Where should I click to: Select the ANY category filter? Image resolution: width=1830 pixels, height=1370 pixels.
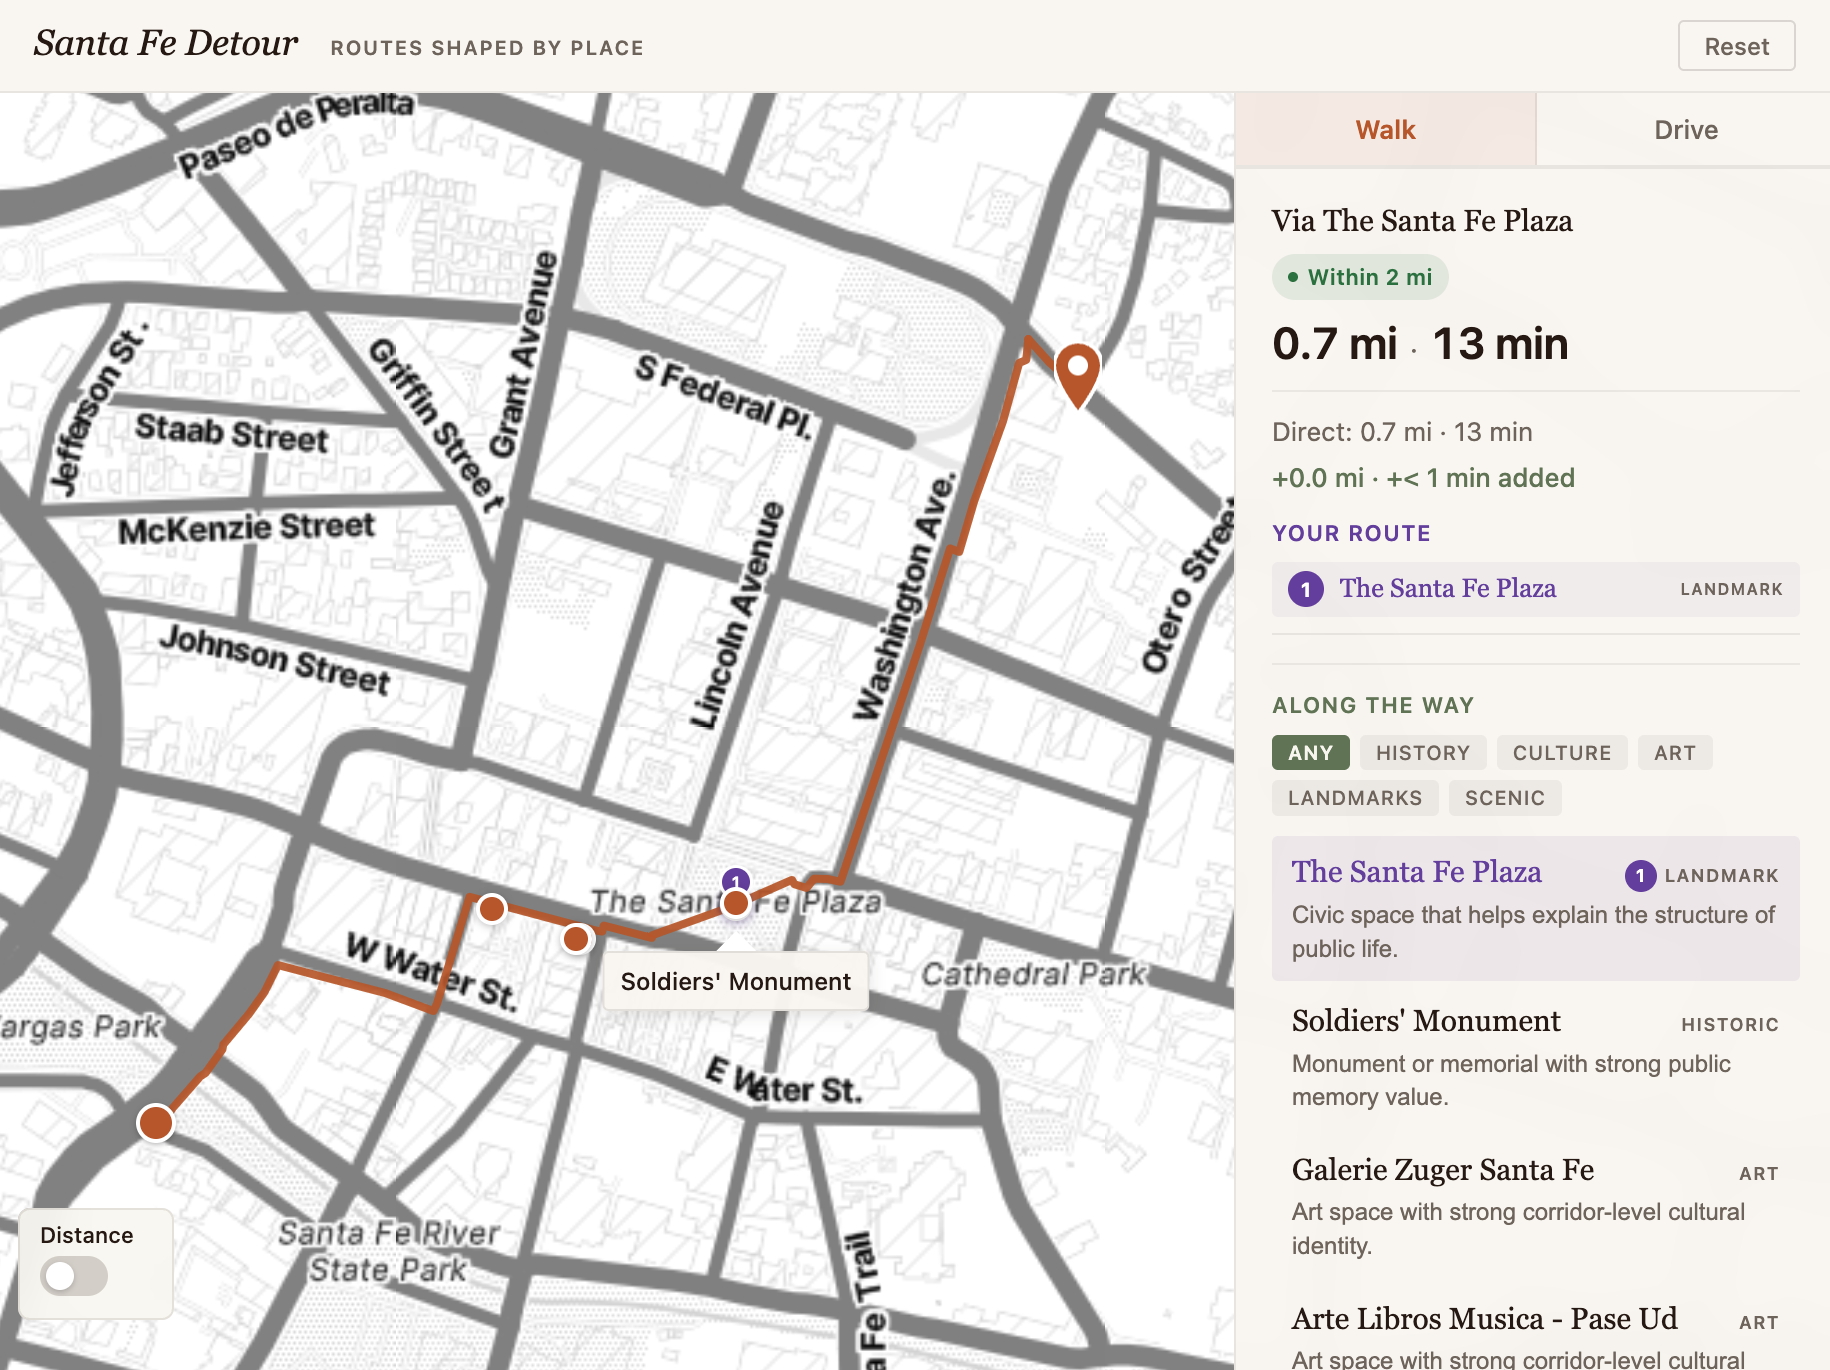tap(1310, 752)
